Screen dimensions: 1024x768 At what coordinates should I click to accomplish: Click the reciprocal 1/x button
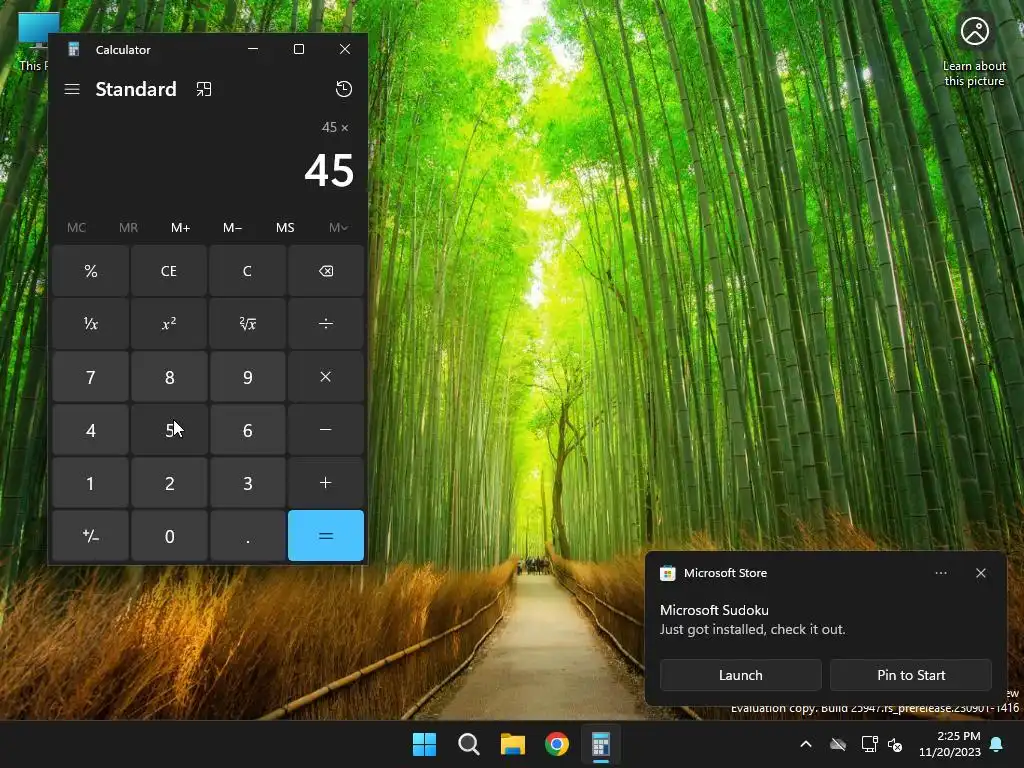point(91,324)
